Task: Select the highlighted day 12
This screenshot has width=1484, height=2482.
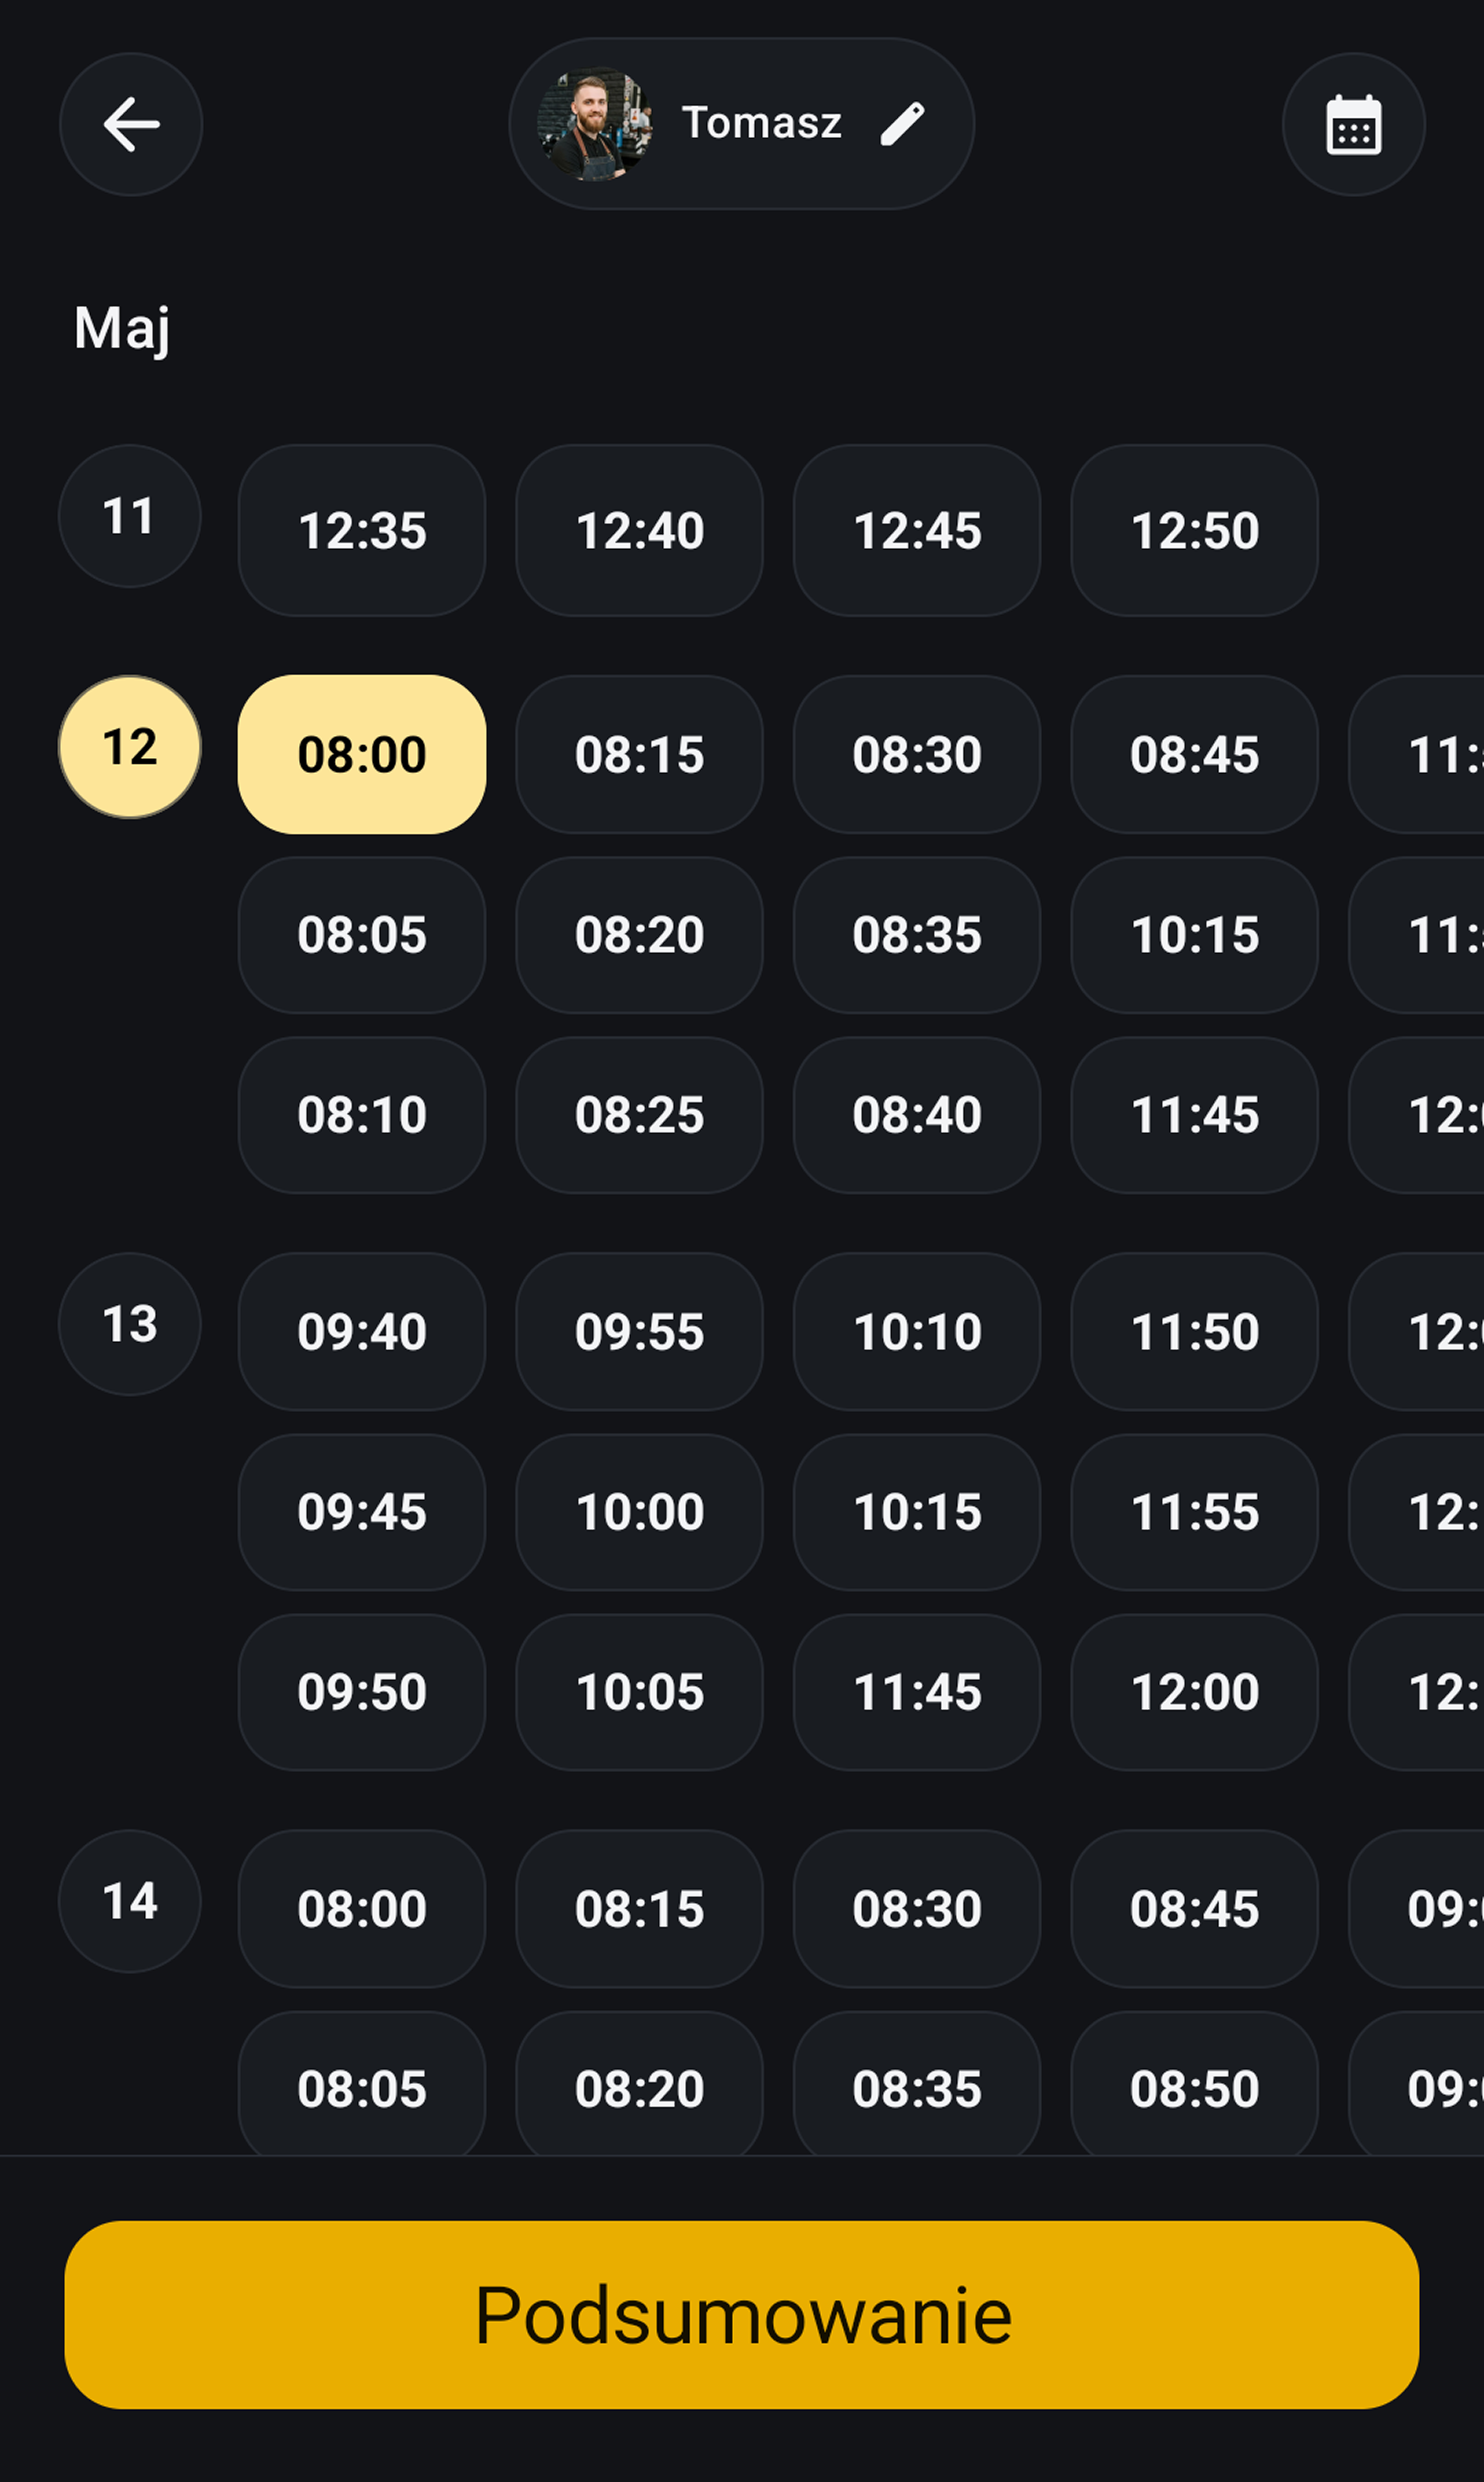Action: pyautogui.click(x=130, y=747)
